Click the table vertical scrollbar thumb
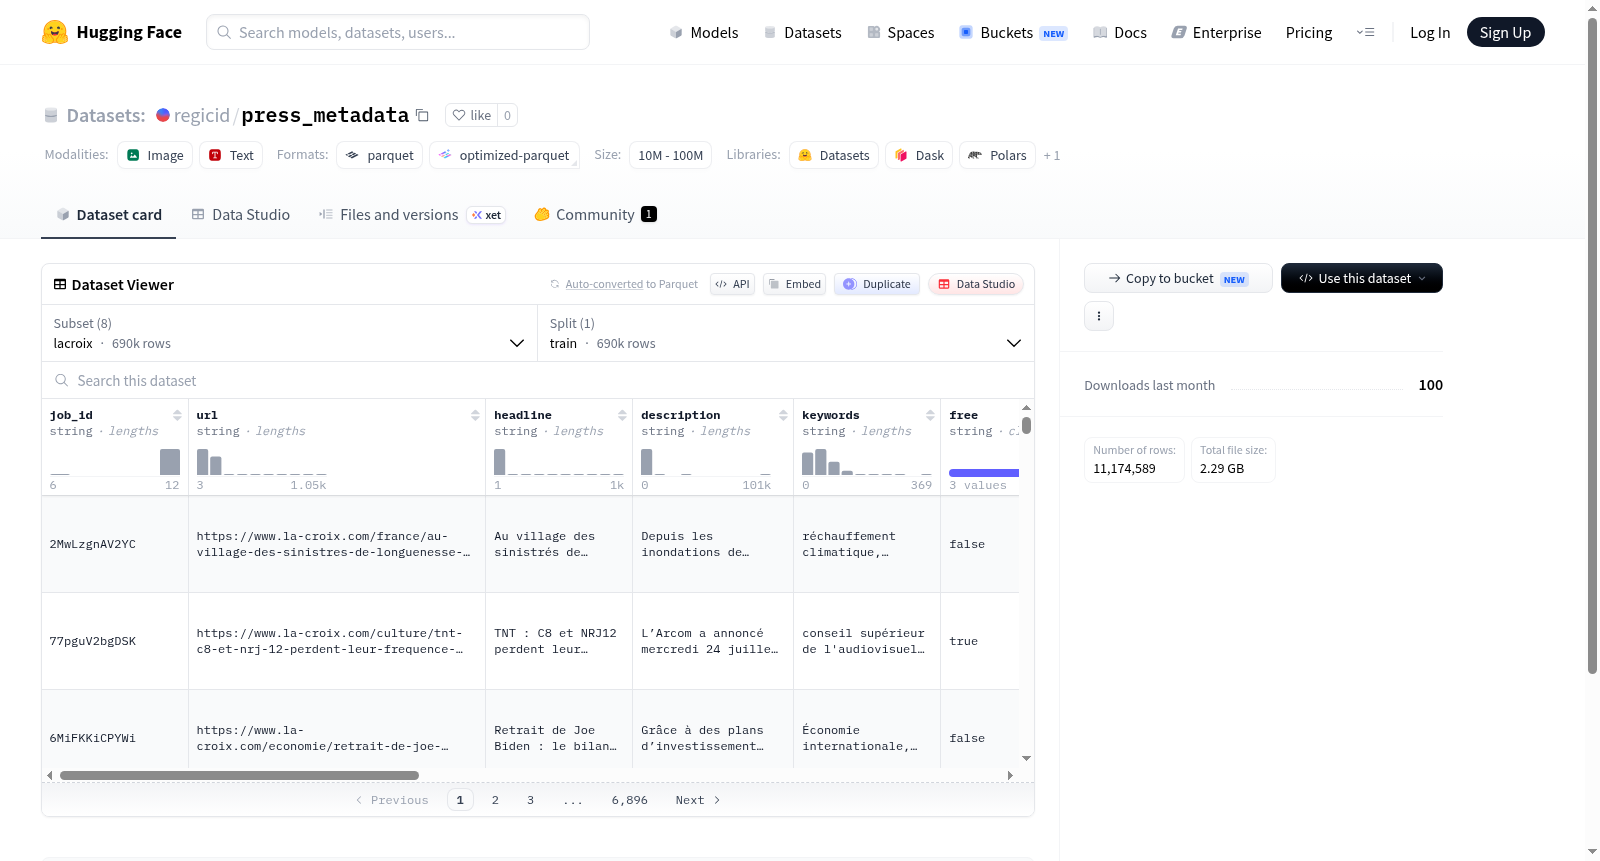Viewport: 1600px width, 861px height. coord(1026,425)
